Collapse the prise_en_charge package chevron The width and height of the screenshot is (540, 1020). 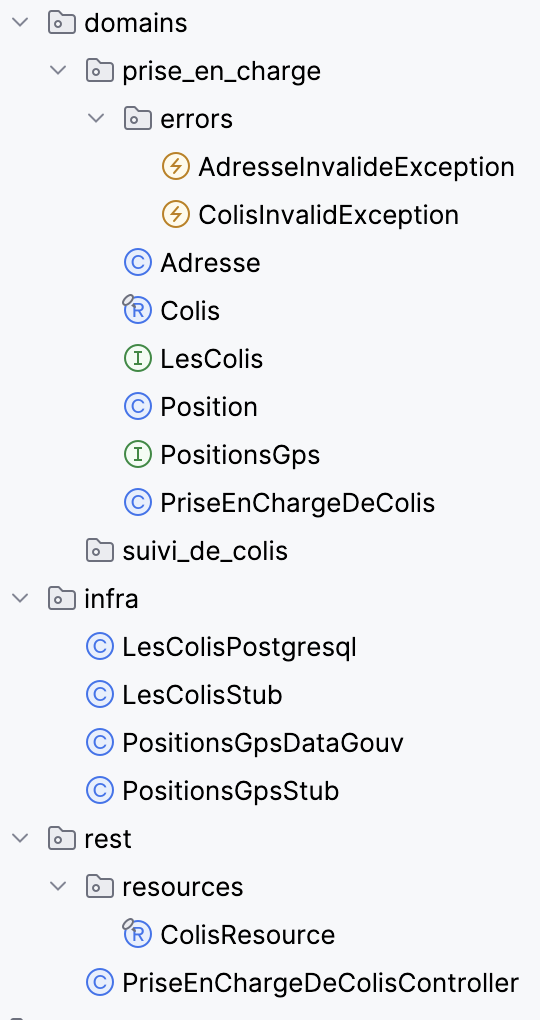(x=59, y=70)
